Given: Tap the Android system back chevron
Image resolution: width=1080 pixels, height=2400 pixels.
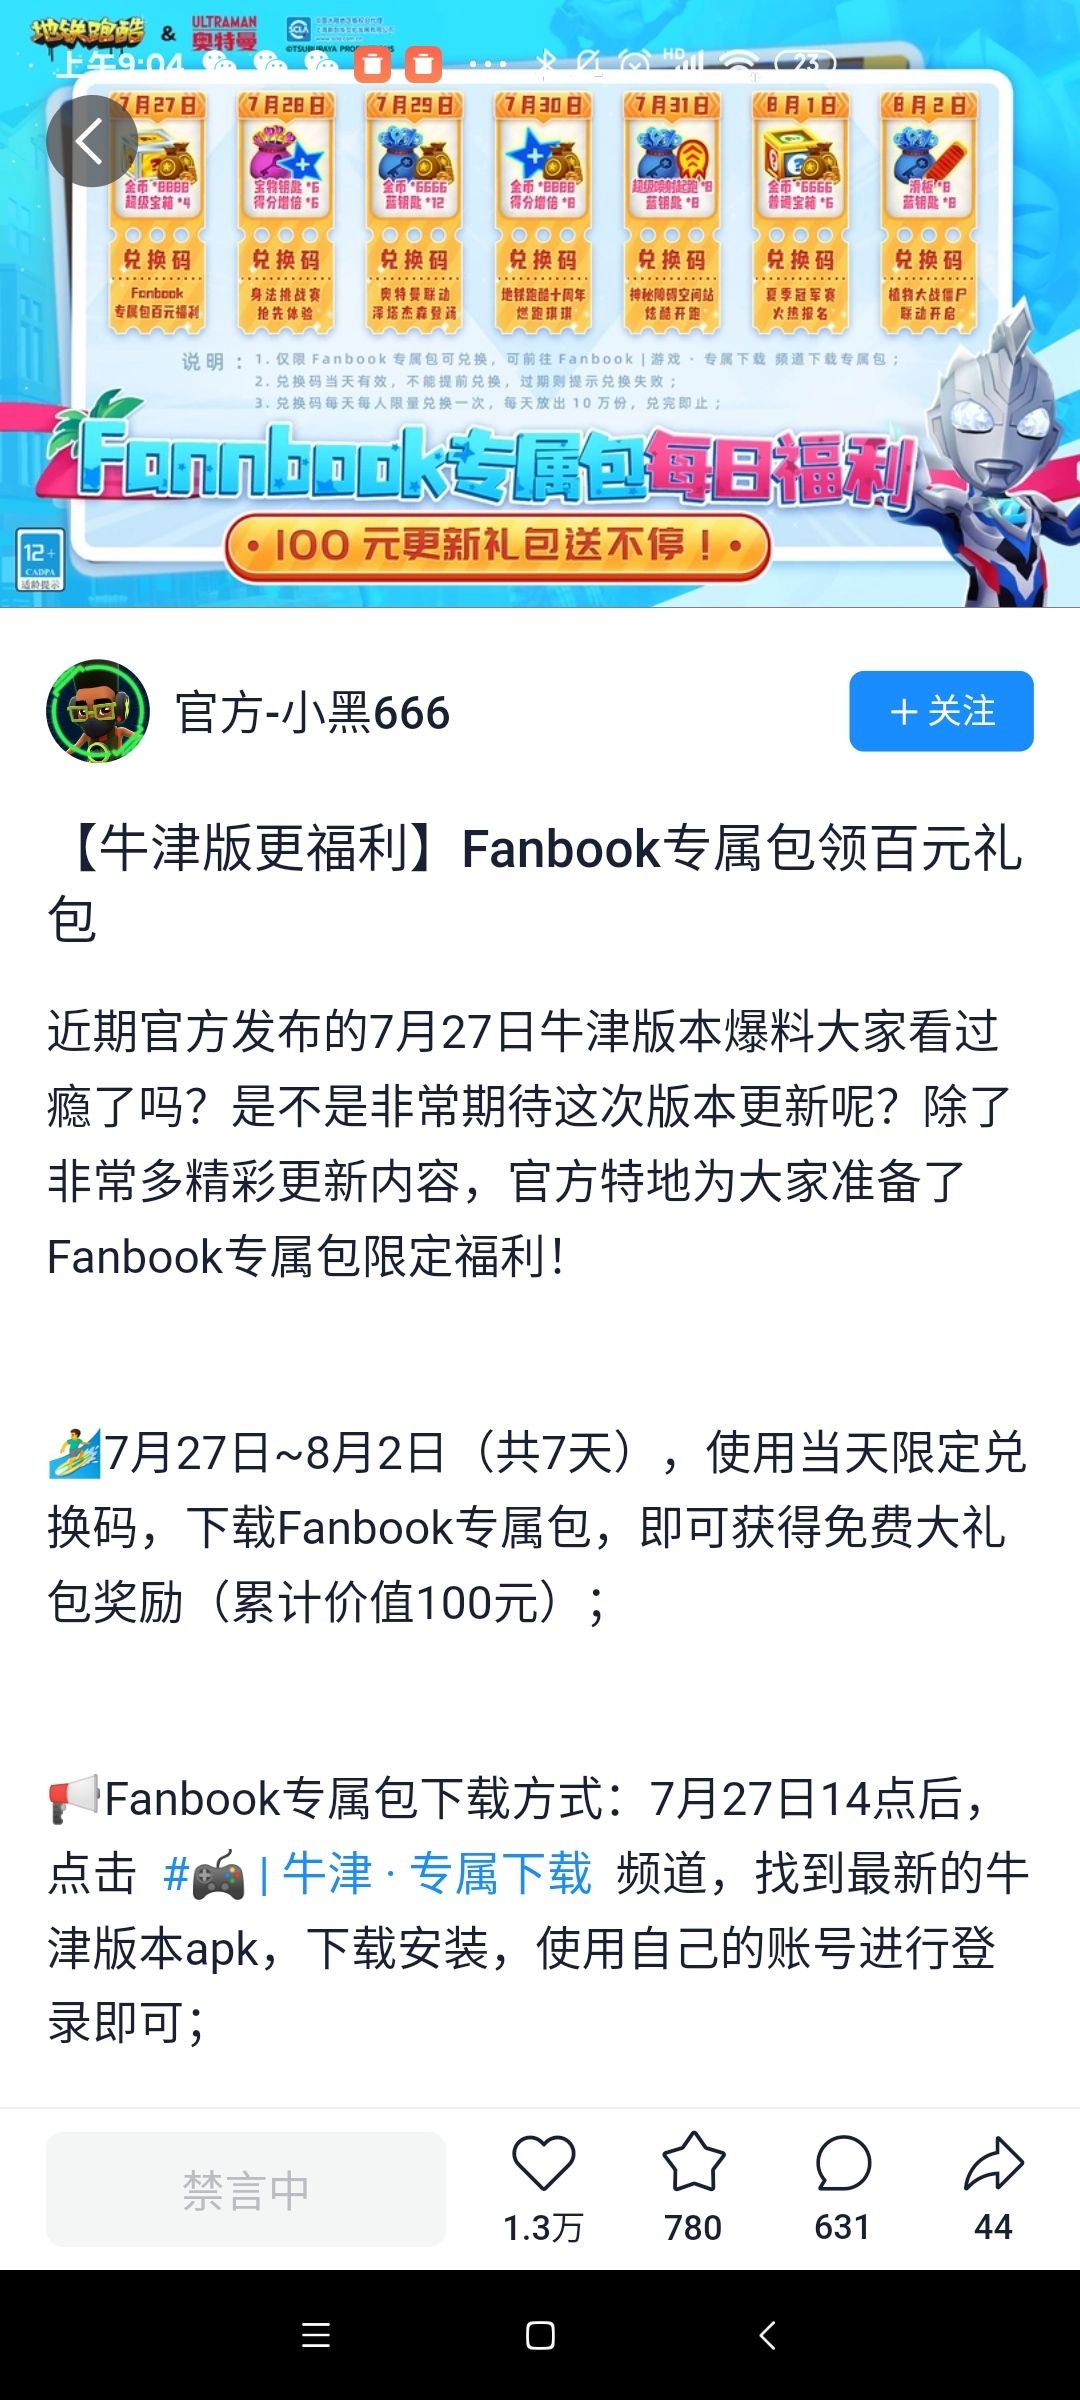Looking at the screenshot, I should point(767,2335).
